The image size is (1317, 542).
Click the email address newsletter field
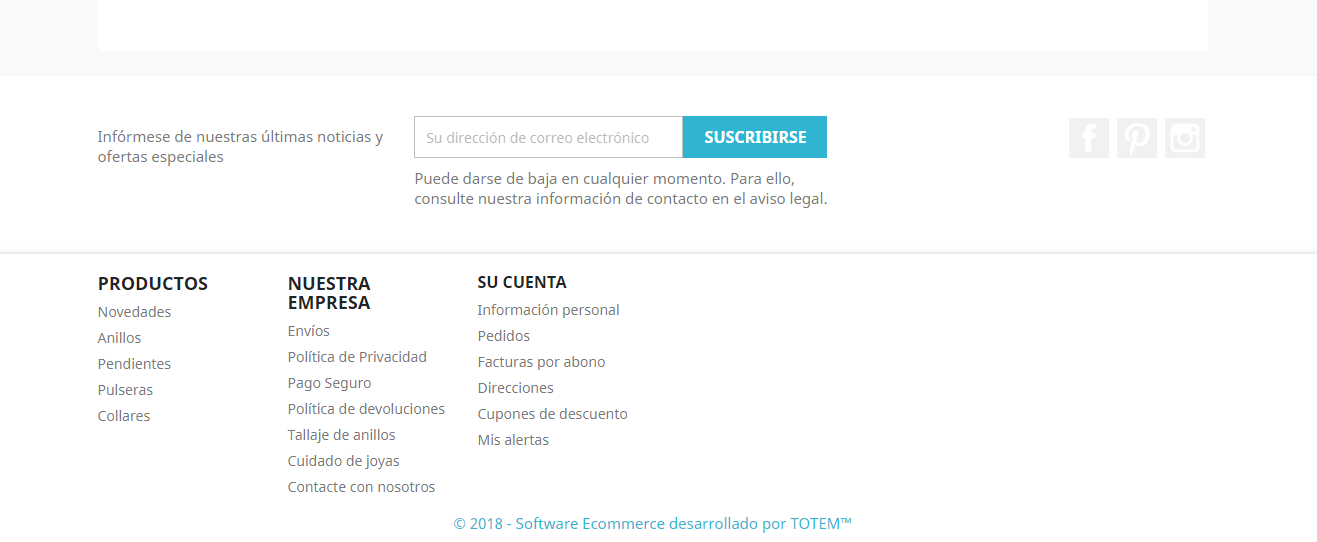click(x=549, y=137)
